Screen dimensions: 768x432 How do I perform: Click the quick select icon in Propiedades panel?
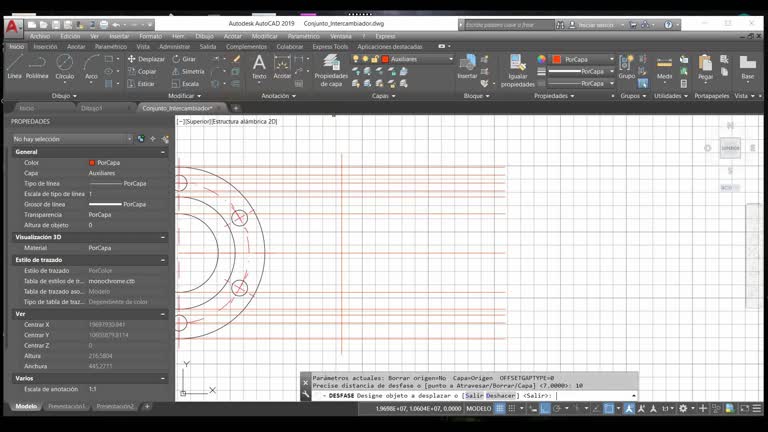165,139
